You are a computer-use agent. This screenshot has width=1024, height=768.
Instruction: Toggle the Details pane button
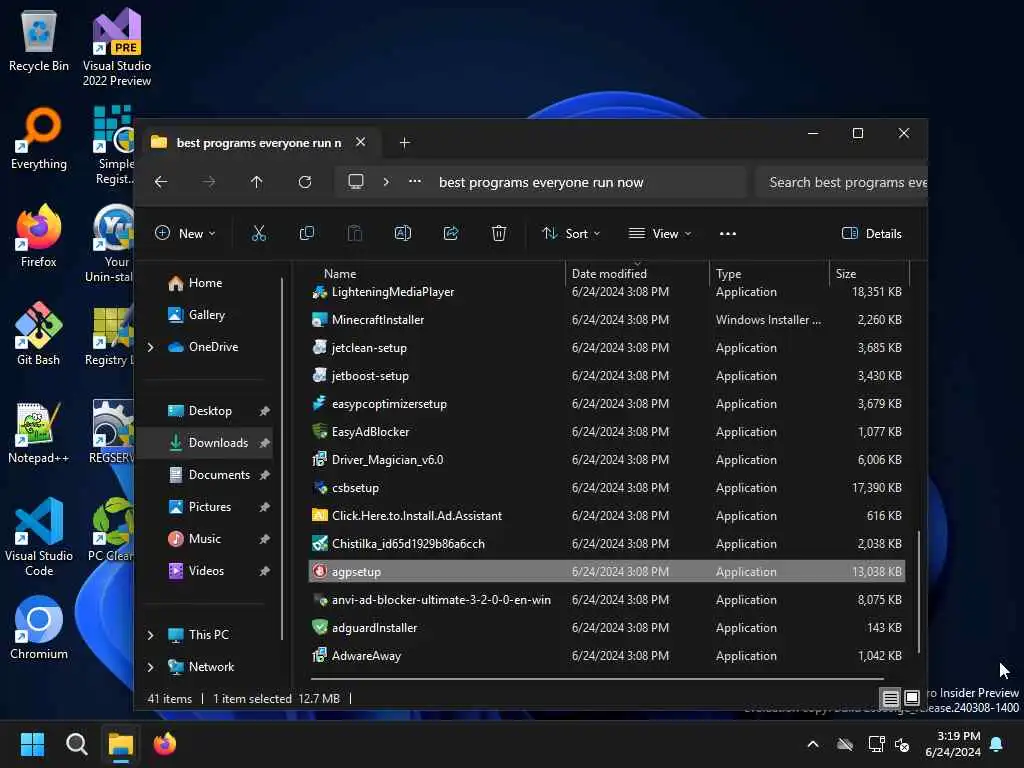(872, 233)
